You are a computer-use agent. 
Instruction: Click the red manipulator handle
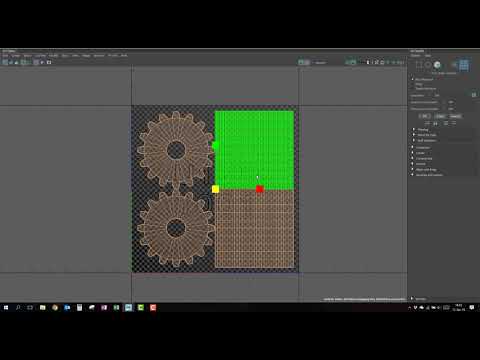pyautogui.click(x=260, y=189)
